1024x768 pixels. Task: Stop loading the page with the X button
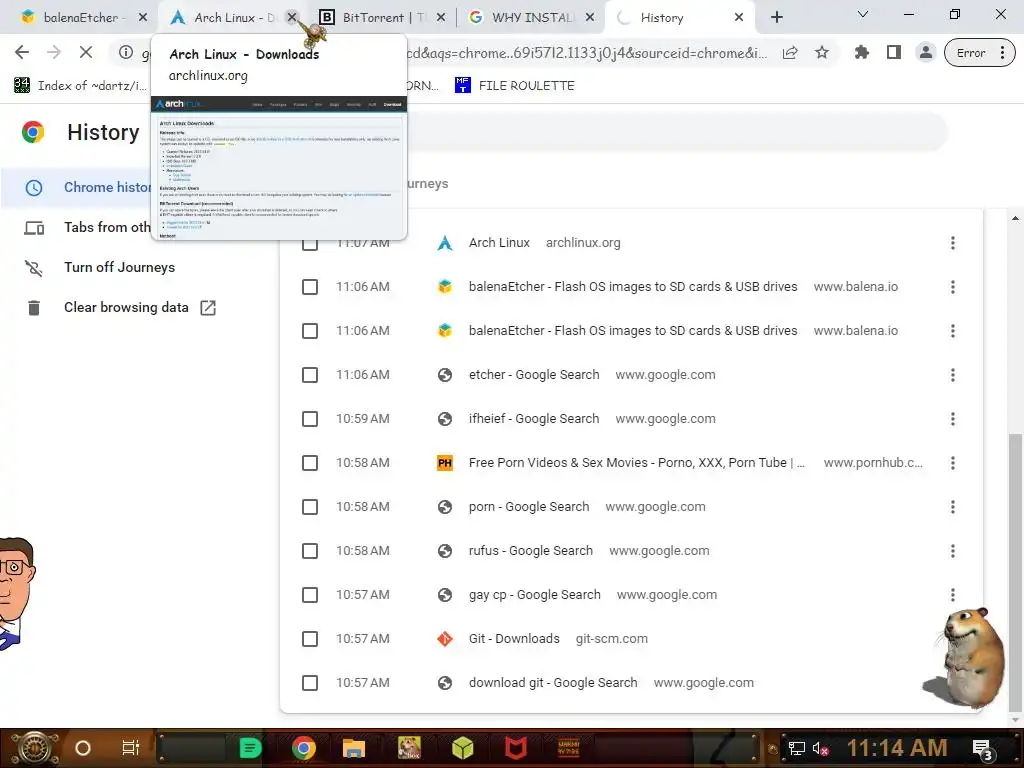(x=86, y=52)
